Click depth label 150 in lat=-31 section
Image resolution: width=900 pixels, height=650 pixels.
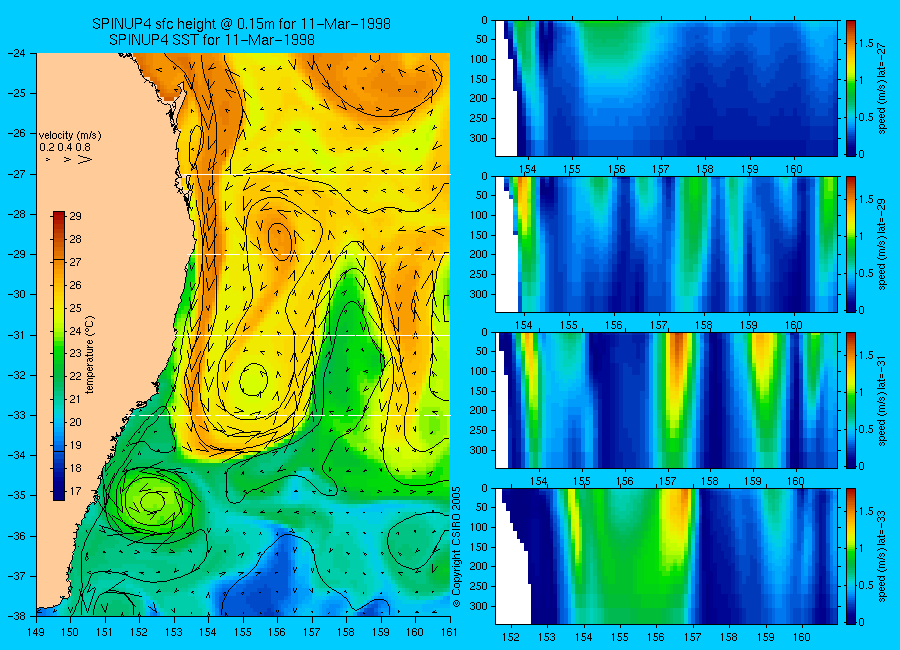tap(480, 391)
